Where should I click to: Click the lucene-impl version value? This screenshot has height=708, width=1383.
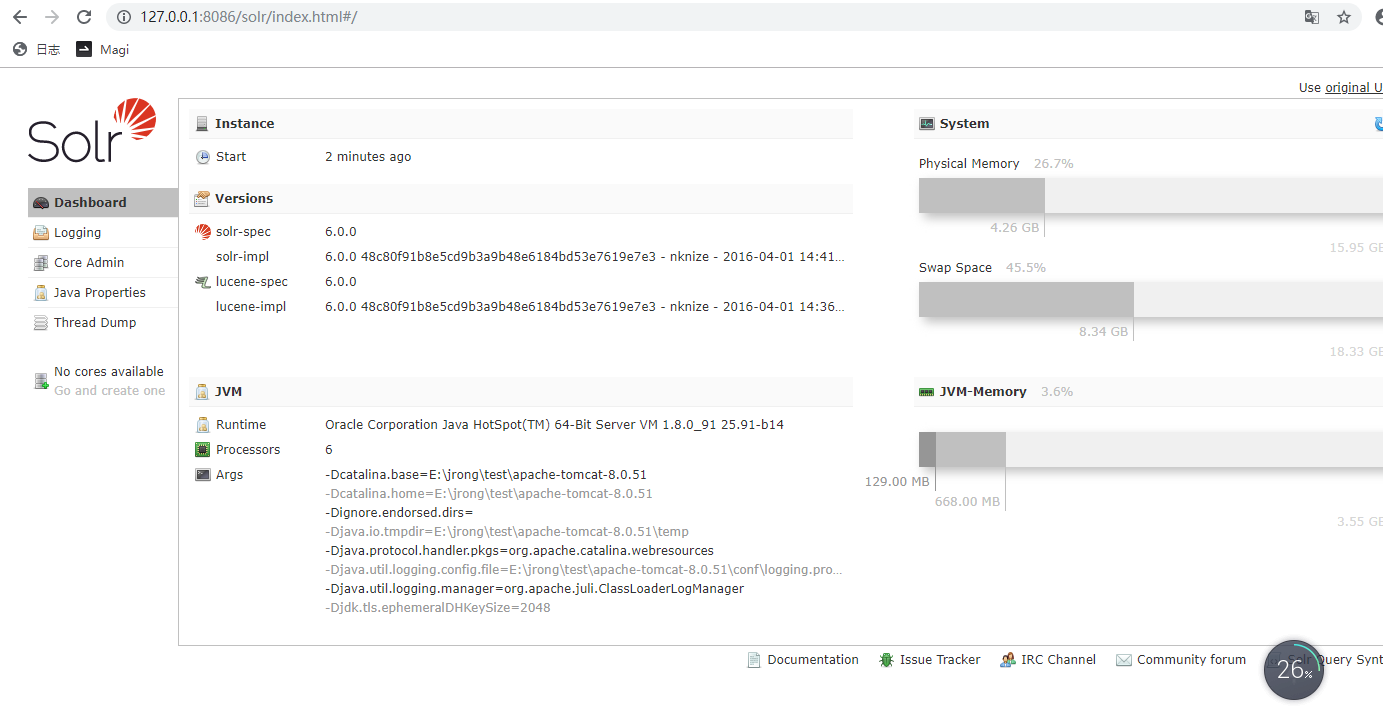585,307
